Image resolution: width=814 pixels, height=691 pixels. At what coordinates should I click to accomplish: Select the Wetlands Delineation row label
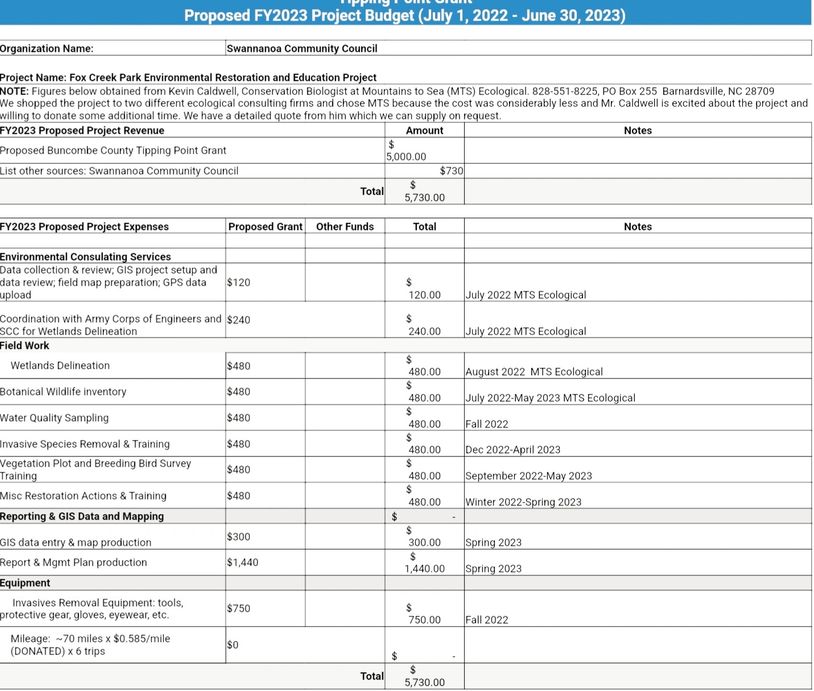coord(60,366)
